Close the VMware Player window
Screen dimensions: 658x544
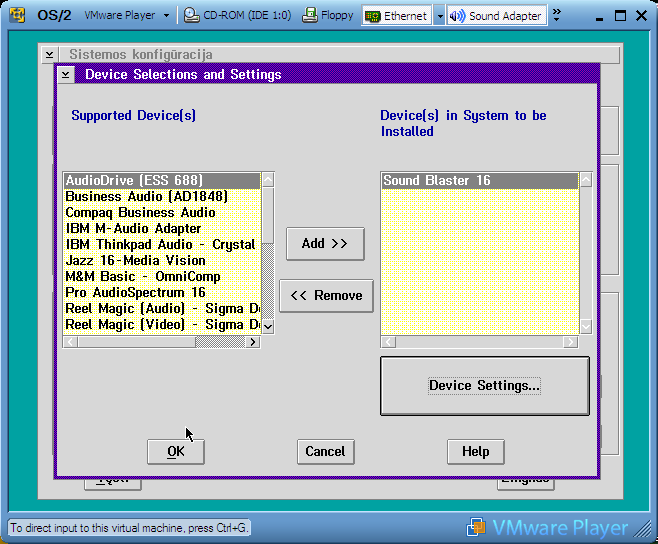pos(641,16)
